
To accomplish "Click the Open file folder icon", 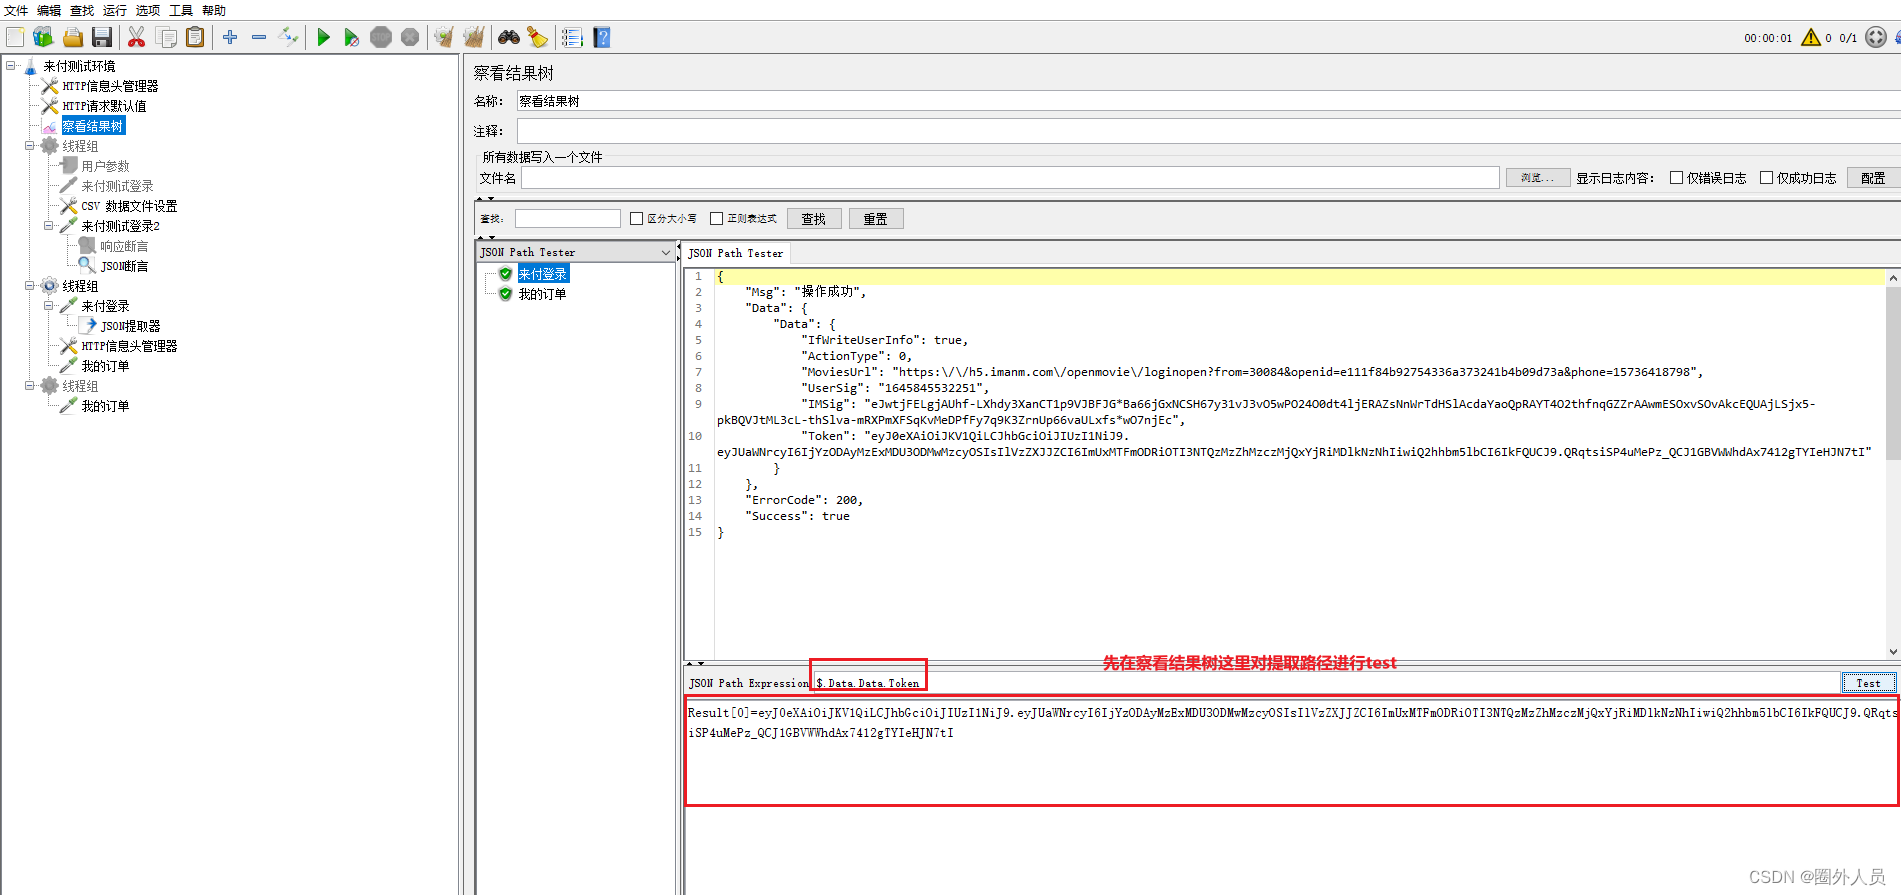I will (x=73, y=37).
